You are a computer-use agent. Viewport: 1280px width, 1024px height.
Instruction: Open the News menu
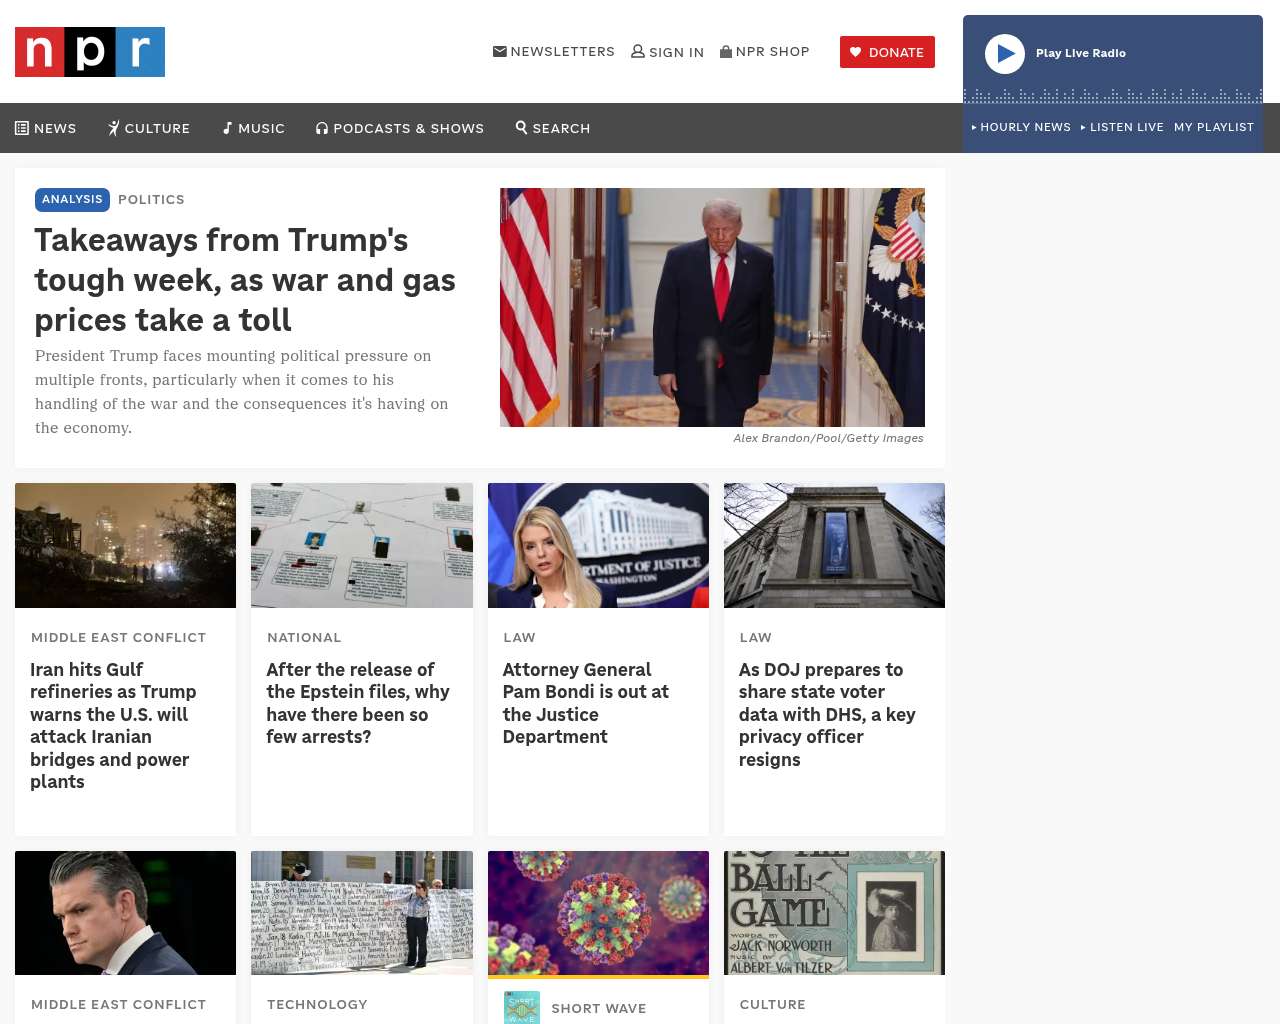[x=46, y=128]
